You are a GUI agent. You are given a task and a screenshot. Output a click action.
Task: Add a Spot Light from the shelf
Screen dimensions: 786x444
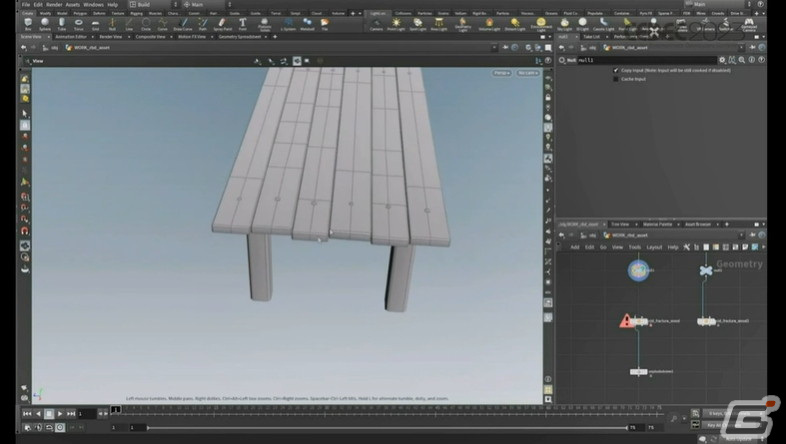point(418,24)
